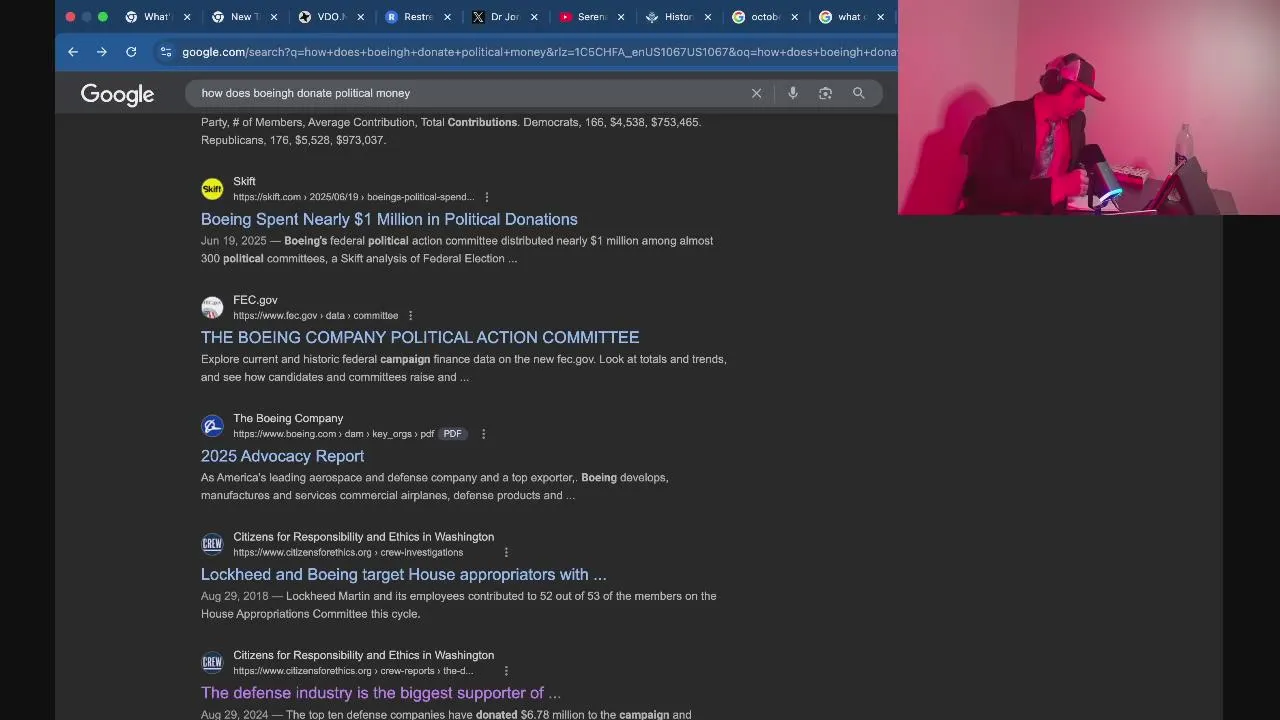Open THE BOEING COMPANY POLITICAL ACTION COMMITTEE link
This screenshot has width=1280, height=720.
pyautogui.click(x=420, y=338)
